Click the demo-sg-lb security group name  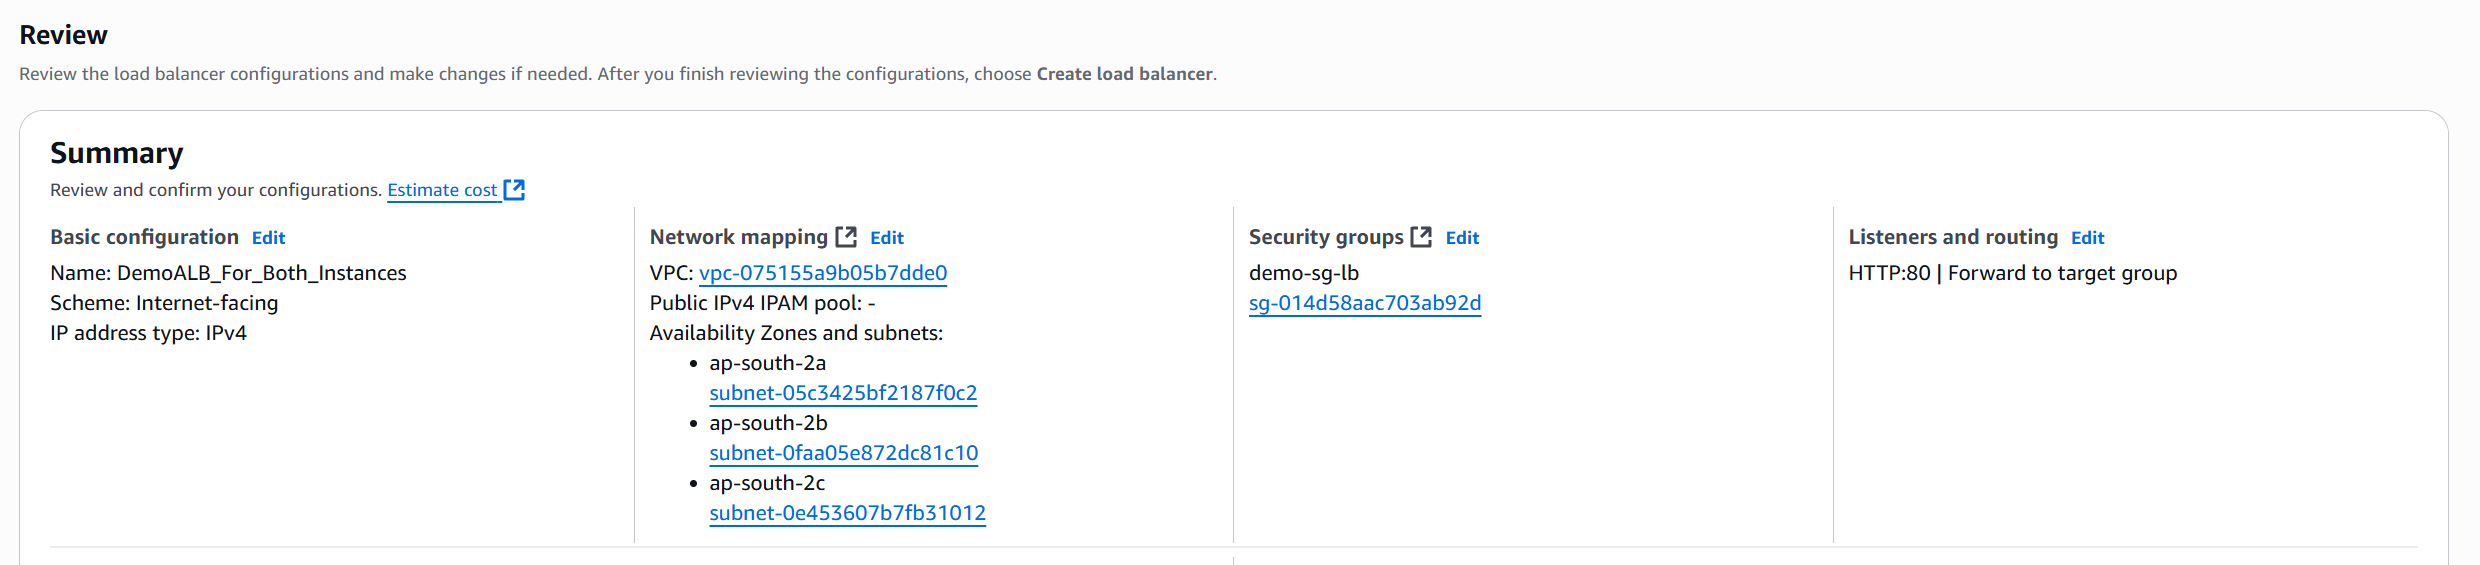point(1303,273)
